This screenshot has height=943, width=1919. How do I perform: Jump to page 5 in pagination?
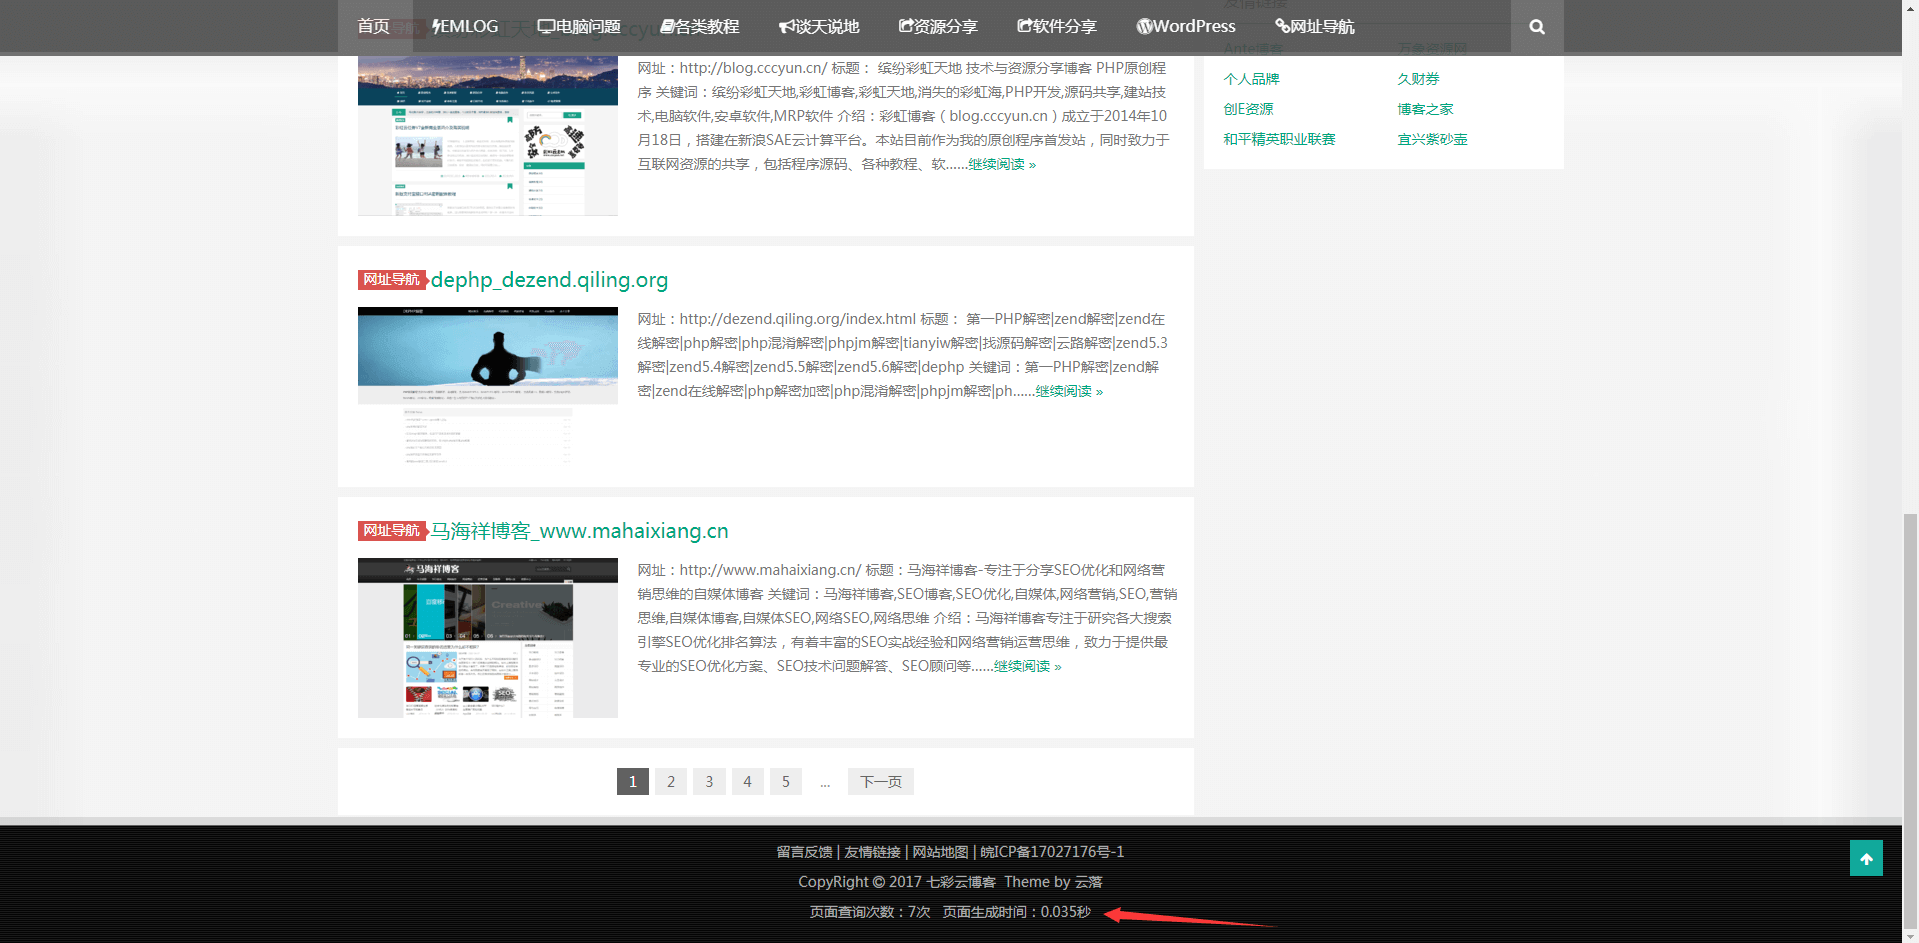(x=786, y=782)
